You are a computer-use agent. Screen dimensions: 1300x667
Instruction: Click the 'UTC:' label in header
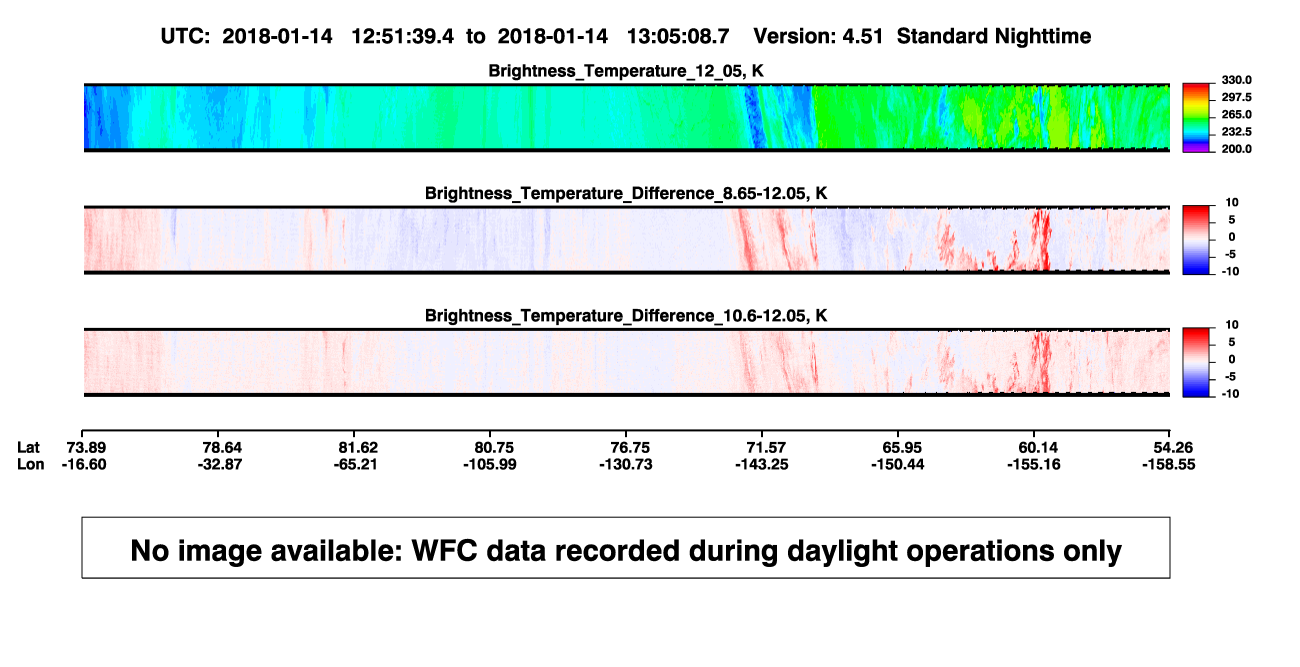coord(185,36)
